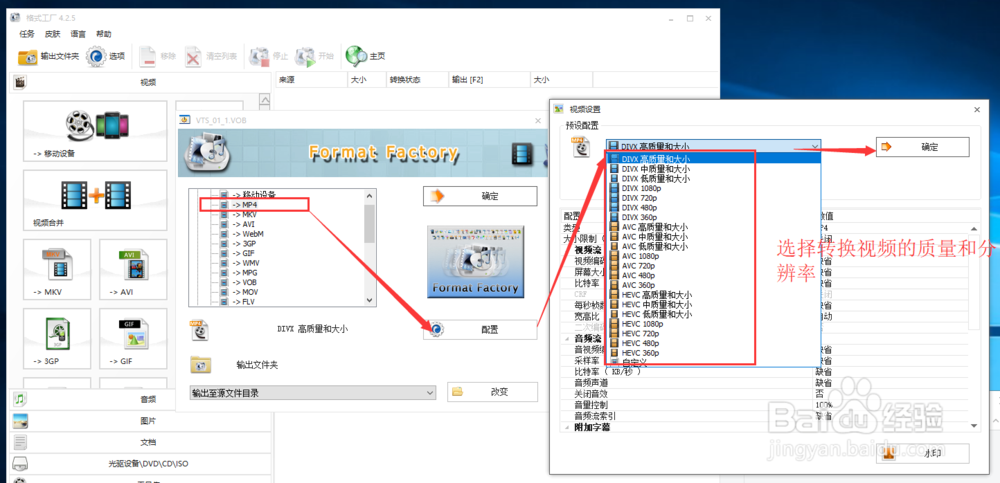Viewport: 1000px width, 483px height.
Task: Click 确定 in the 视频设置 dialog
Action: click(922, 147)
